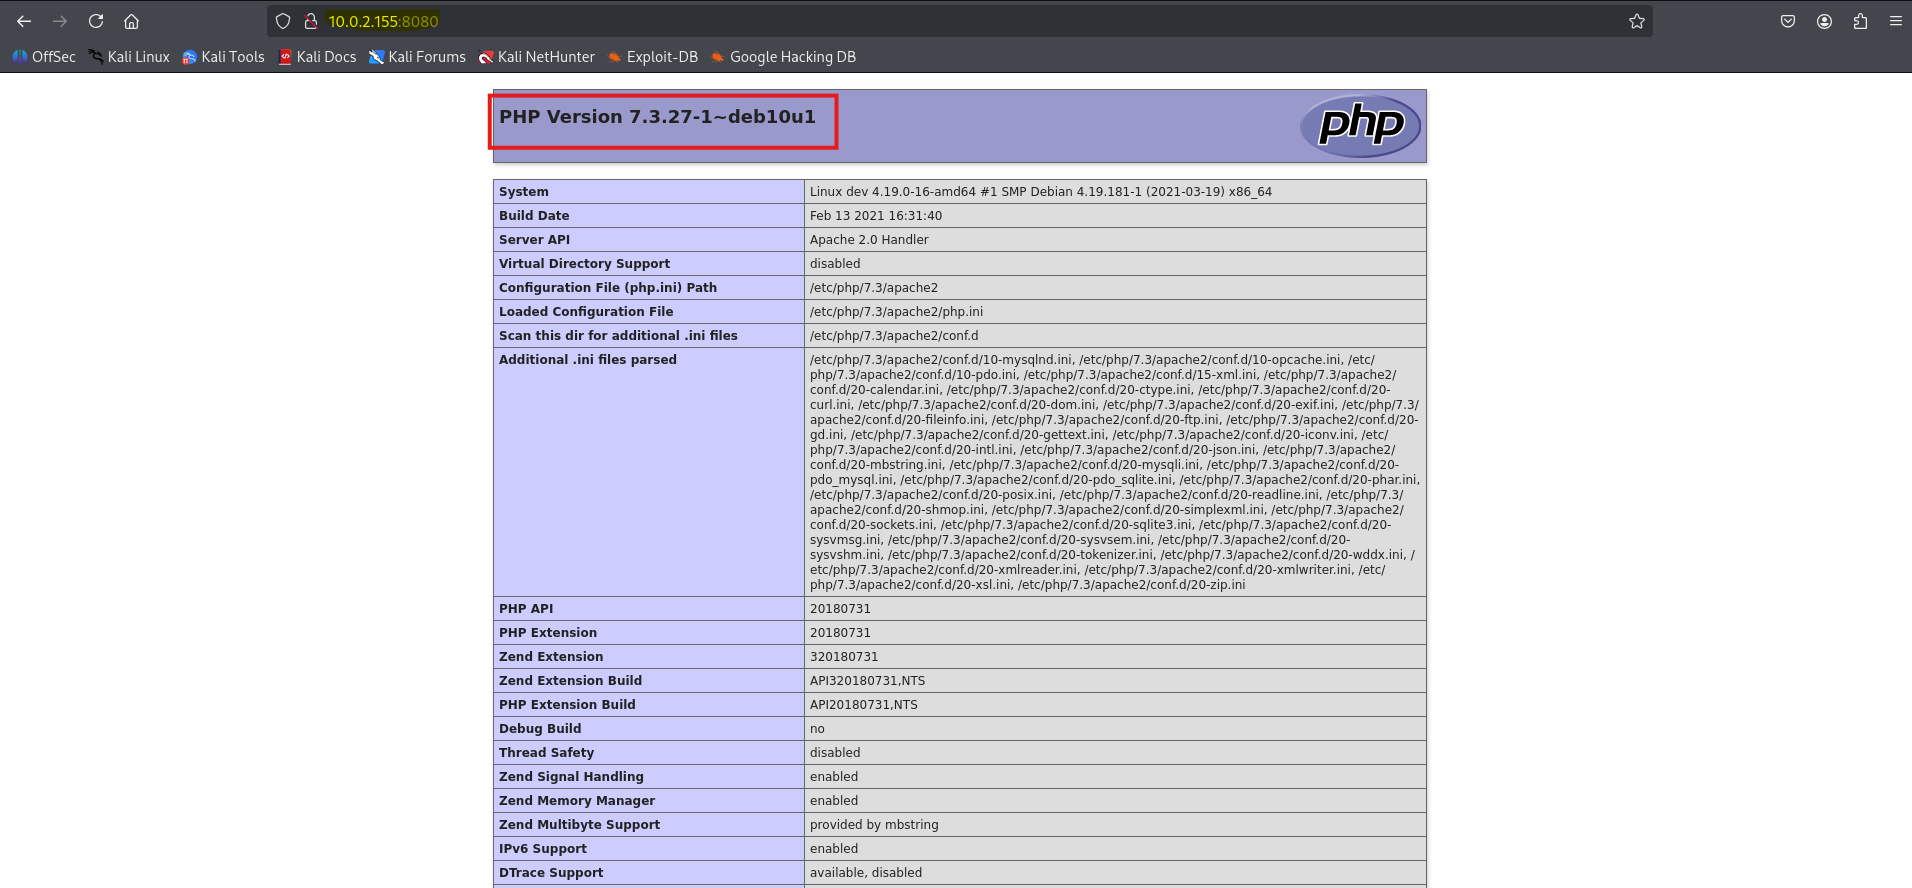The height and width of the screenshot is (888, 1912).
Task: Open the OffSec bookmark
Action: click(x=44, y=57)
